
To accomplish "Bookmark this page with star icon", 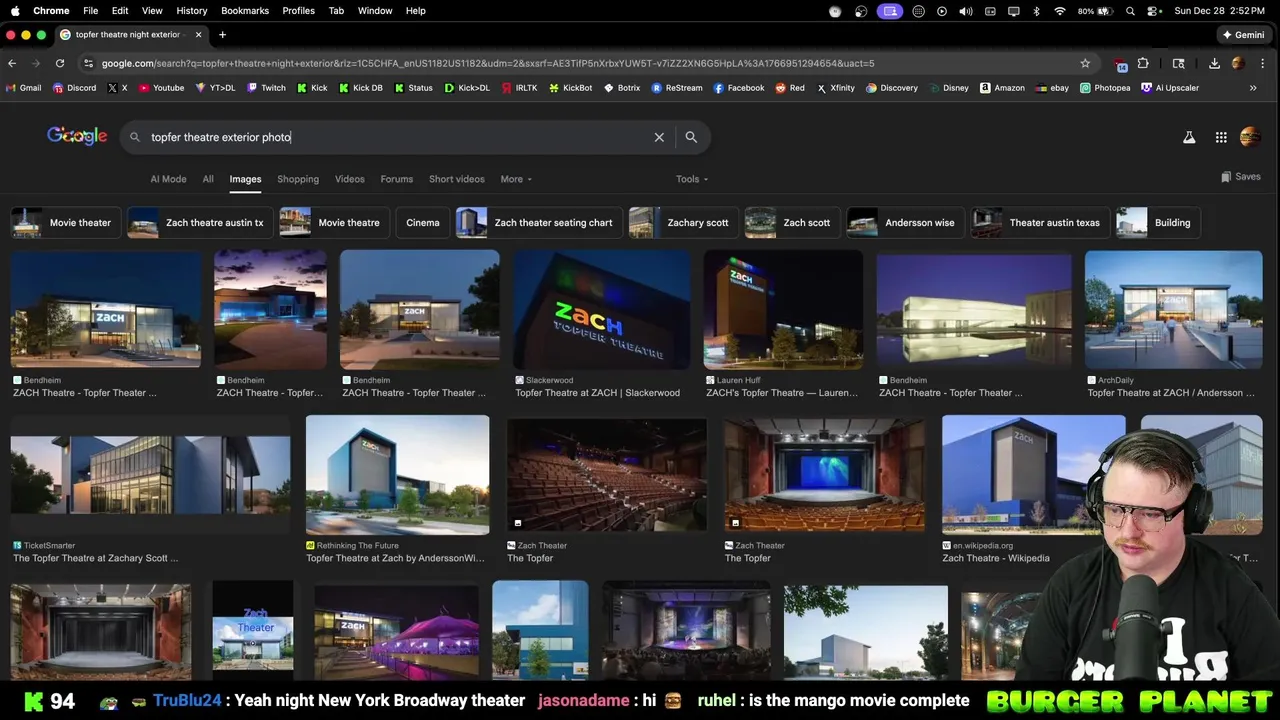I will [1085, 63].
